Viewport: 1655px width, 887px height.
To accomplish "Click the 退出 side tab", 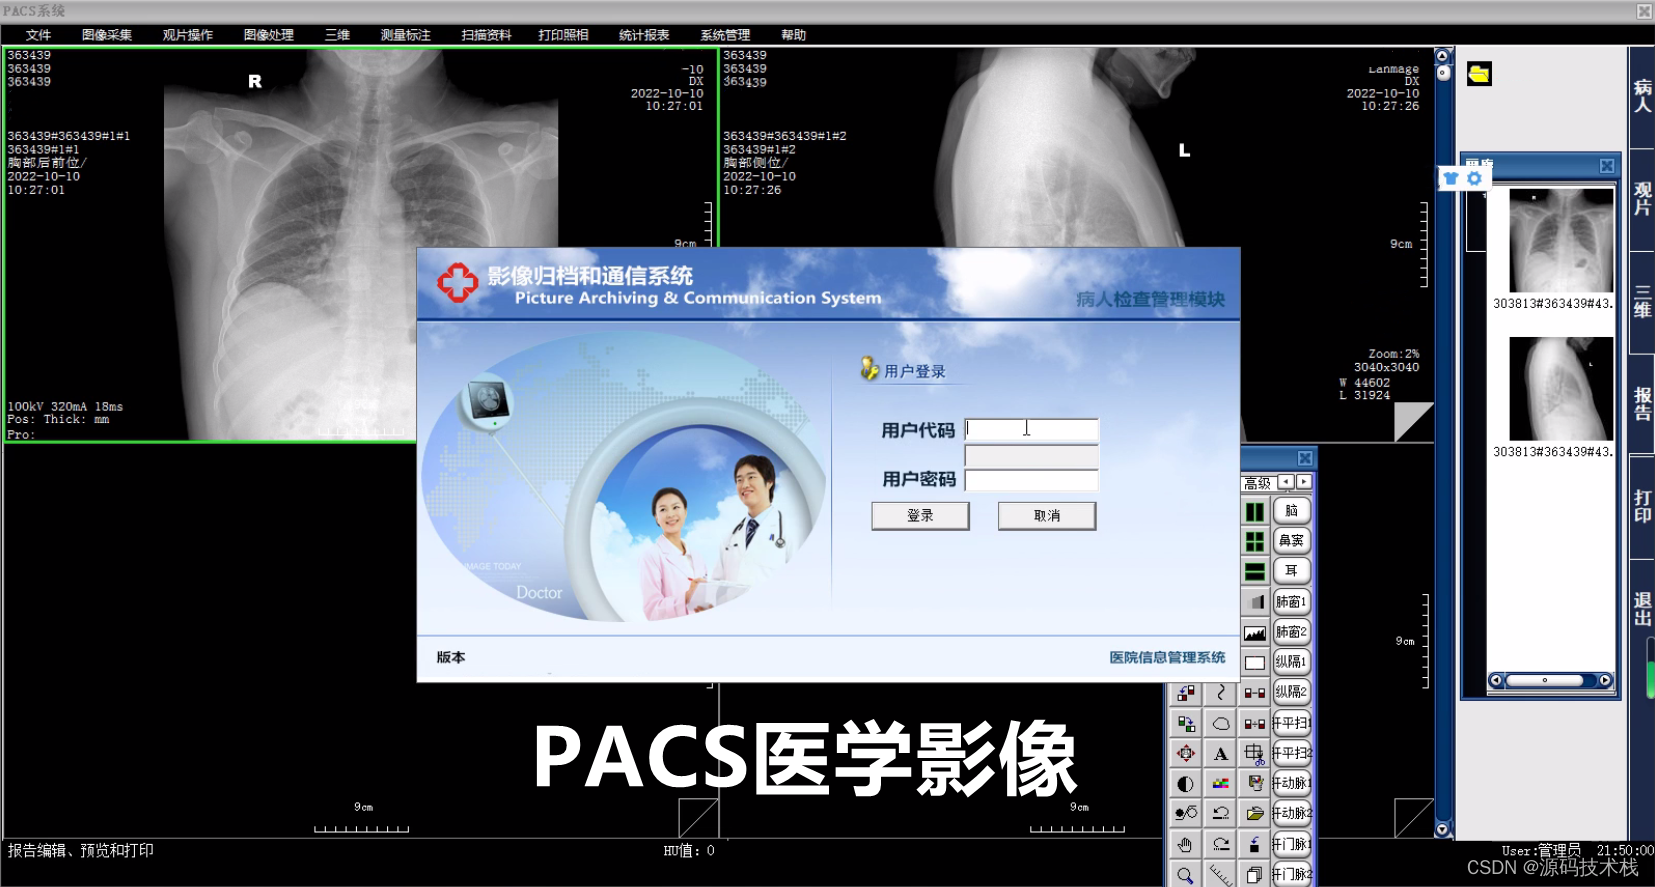I will [1642, 608].
